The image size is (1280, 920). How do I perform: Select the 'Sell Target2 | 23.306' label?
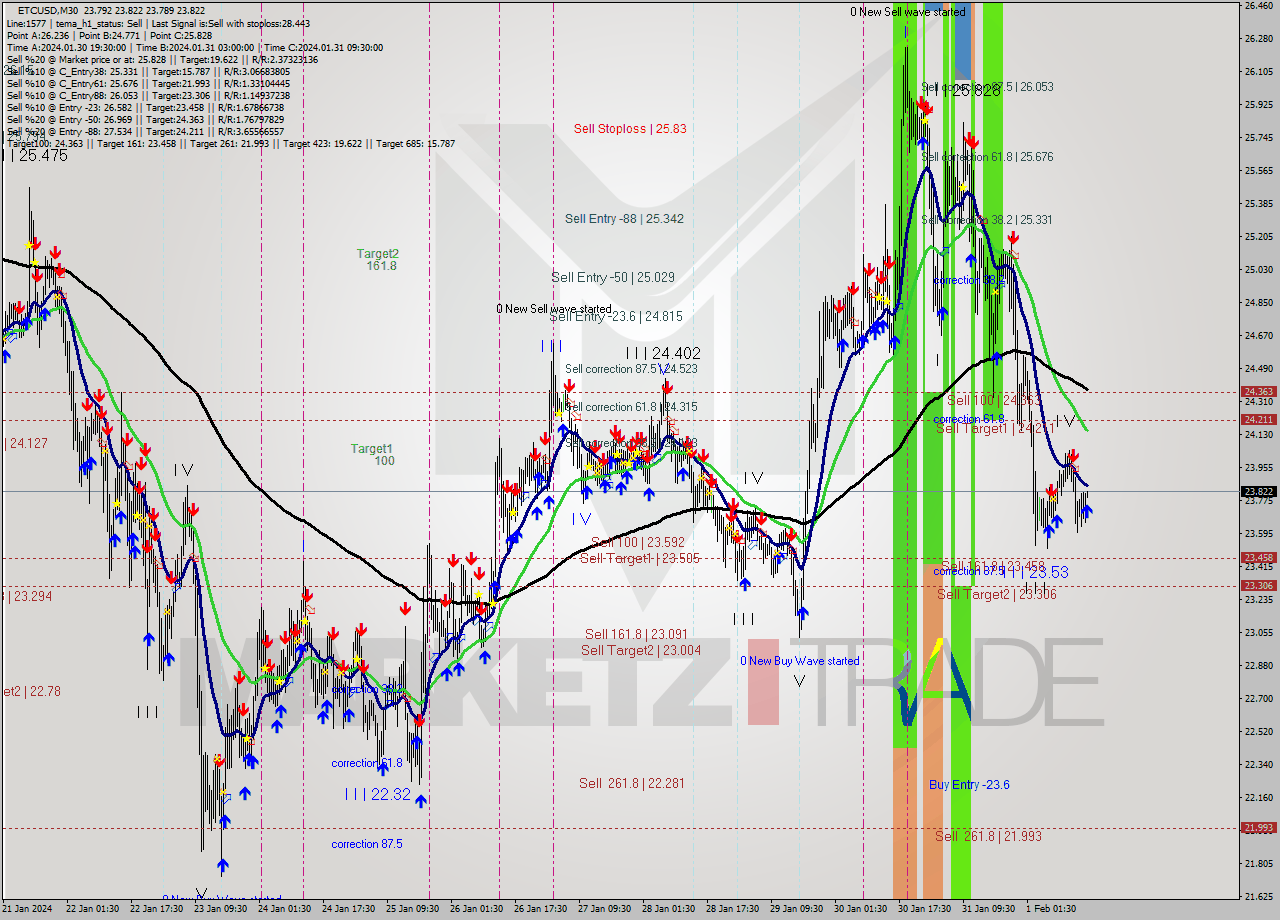tap(996, 595)
